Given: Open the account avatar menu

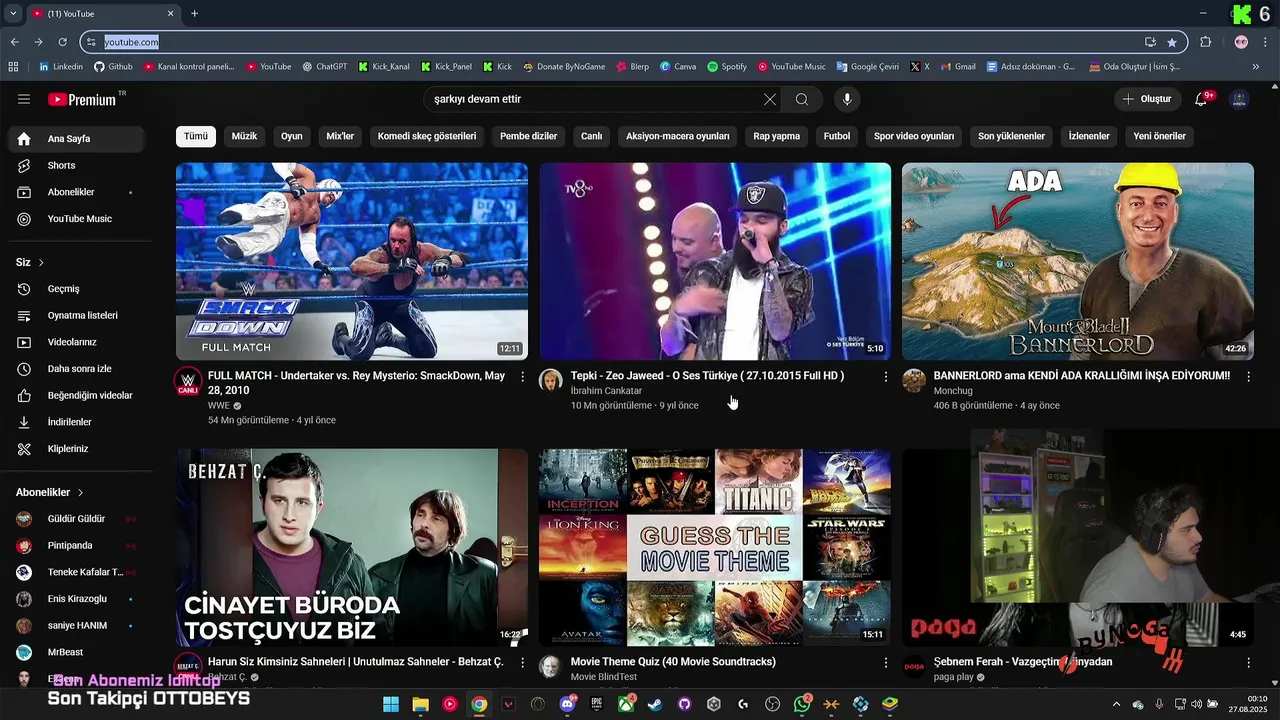Looking at the screenshot, I should point(1239,99).
